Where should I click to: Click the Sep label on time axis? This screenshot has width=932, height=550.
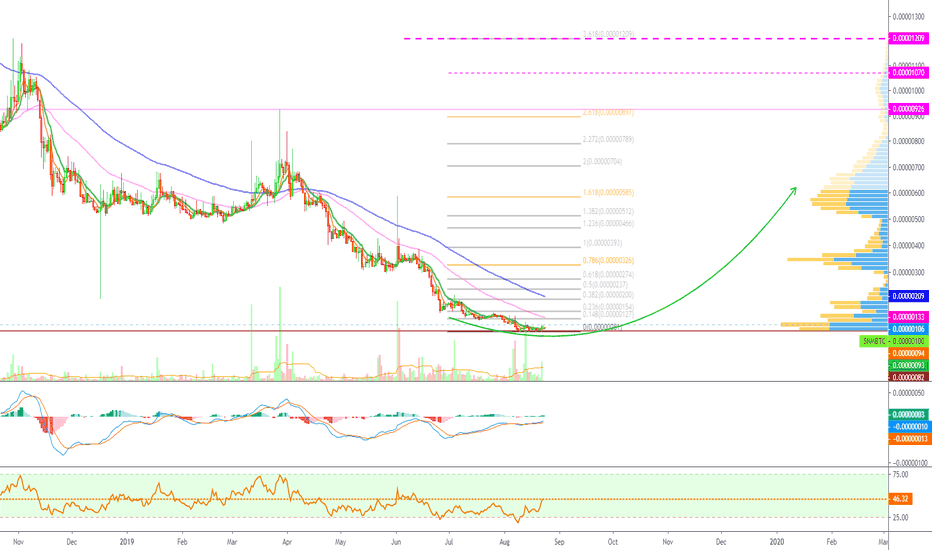559,542
